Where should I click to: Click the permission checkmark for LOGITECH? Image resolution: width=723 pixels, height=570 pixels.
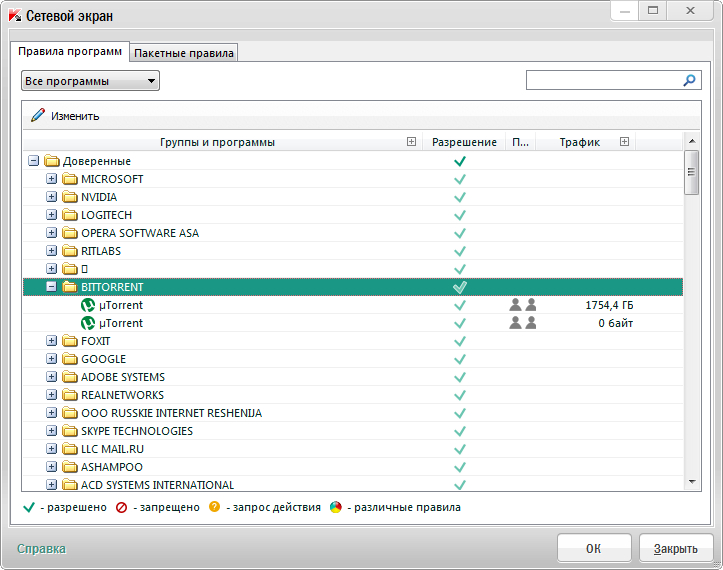pos(460,215)
